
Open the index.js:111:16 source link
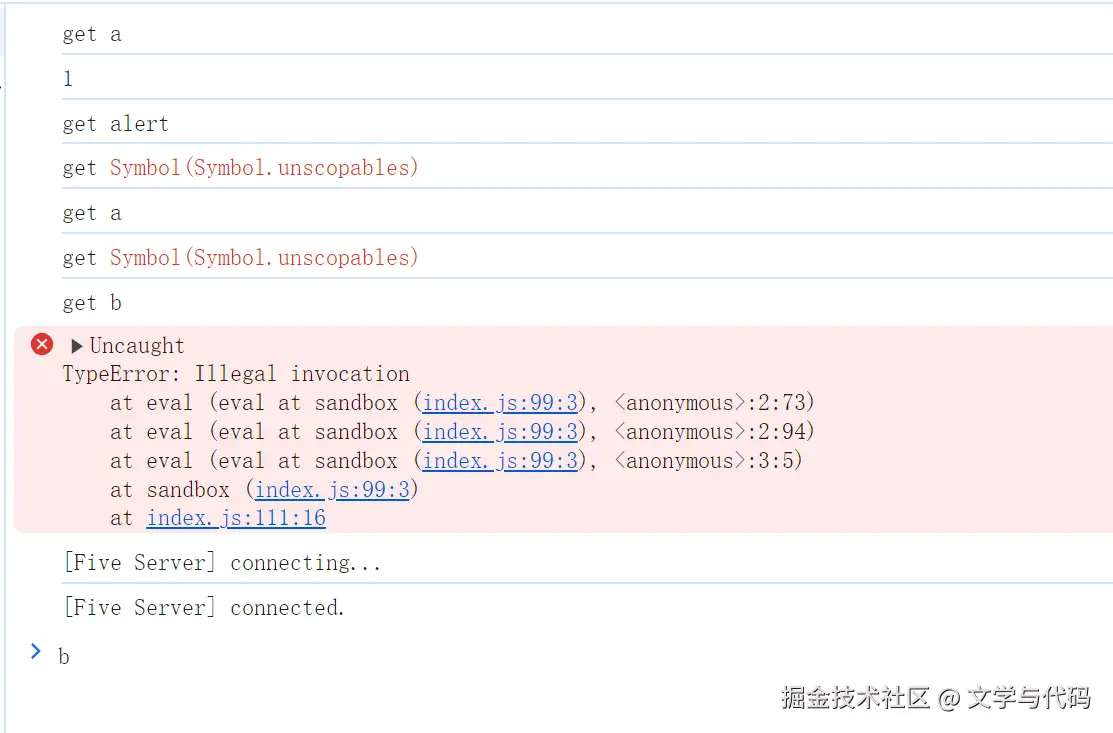pyautogui.click(x=236, y=518)
